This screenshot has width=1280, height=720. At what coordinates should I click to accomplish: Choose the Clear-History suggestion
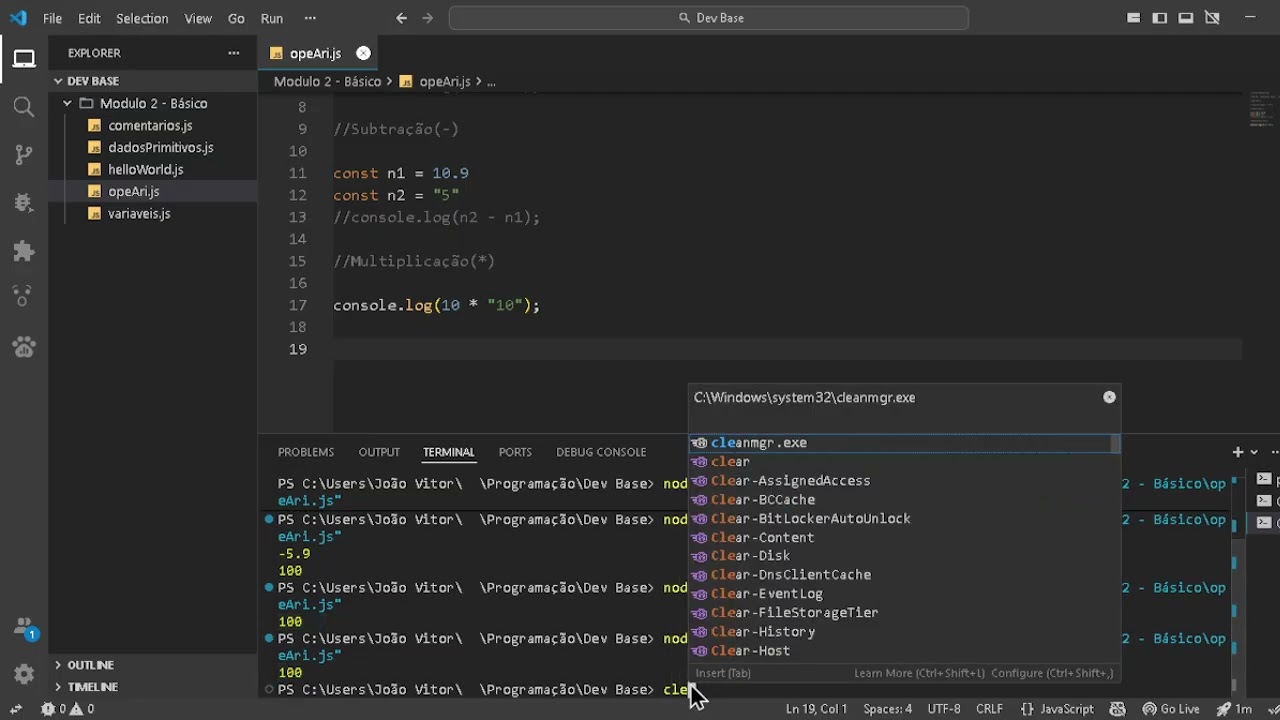(x=904, y=632)
